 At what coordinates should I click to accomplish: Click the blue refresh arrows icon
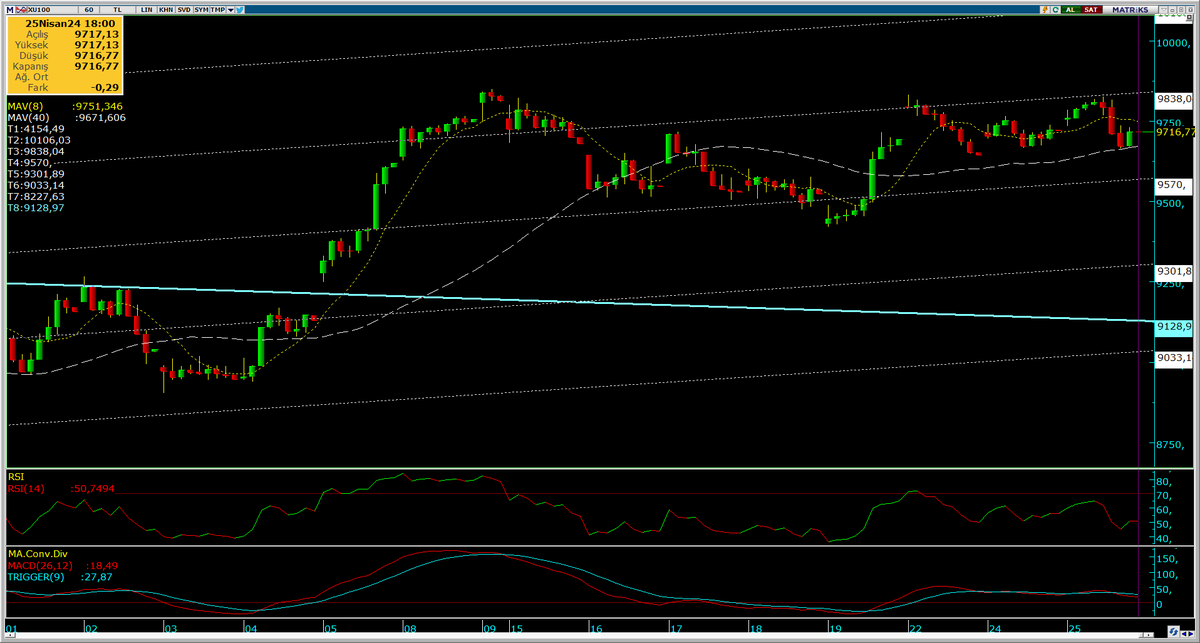(x=1174, y=632)
